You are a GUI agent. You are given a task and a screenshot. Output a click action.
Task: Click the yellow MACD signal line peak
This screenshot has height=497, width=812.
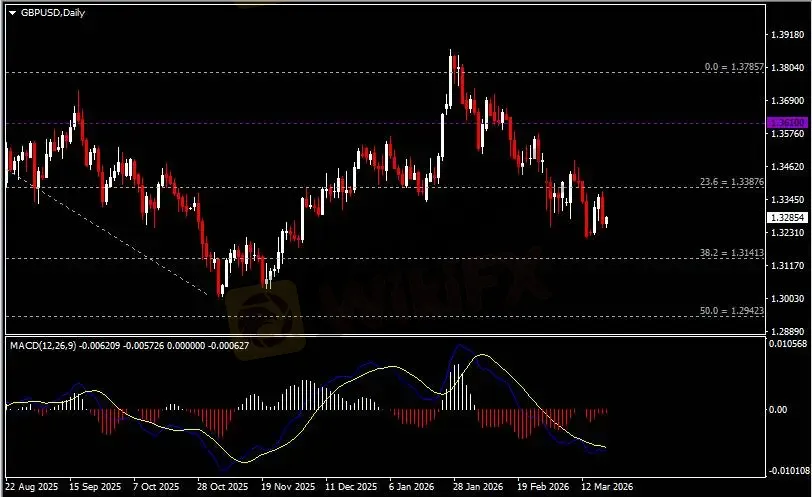pos(483,355)
